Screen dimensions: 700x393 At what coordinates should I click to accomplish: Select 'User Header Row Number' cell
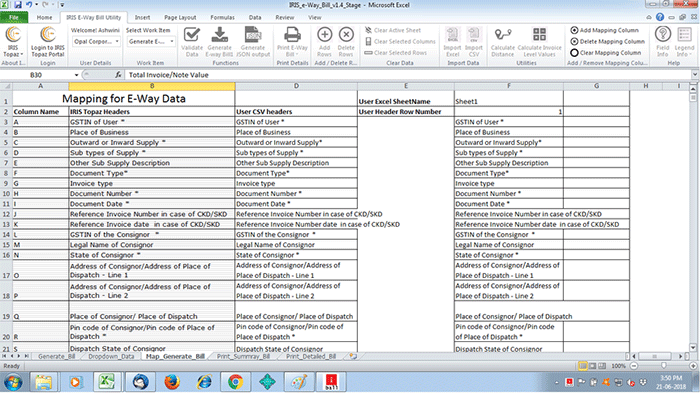coord(405,112)
